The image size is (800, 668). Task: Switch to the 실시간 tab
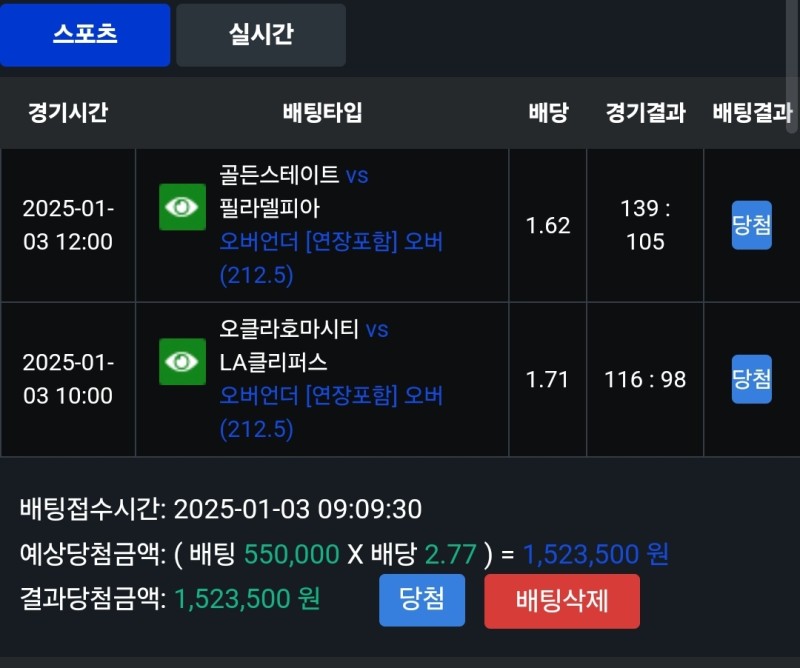click(x=261, y=35)
